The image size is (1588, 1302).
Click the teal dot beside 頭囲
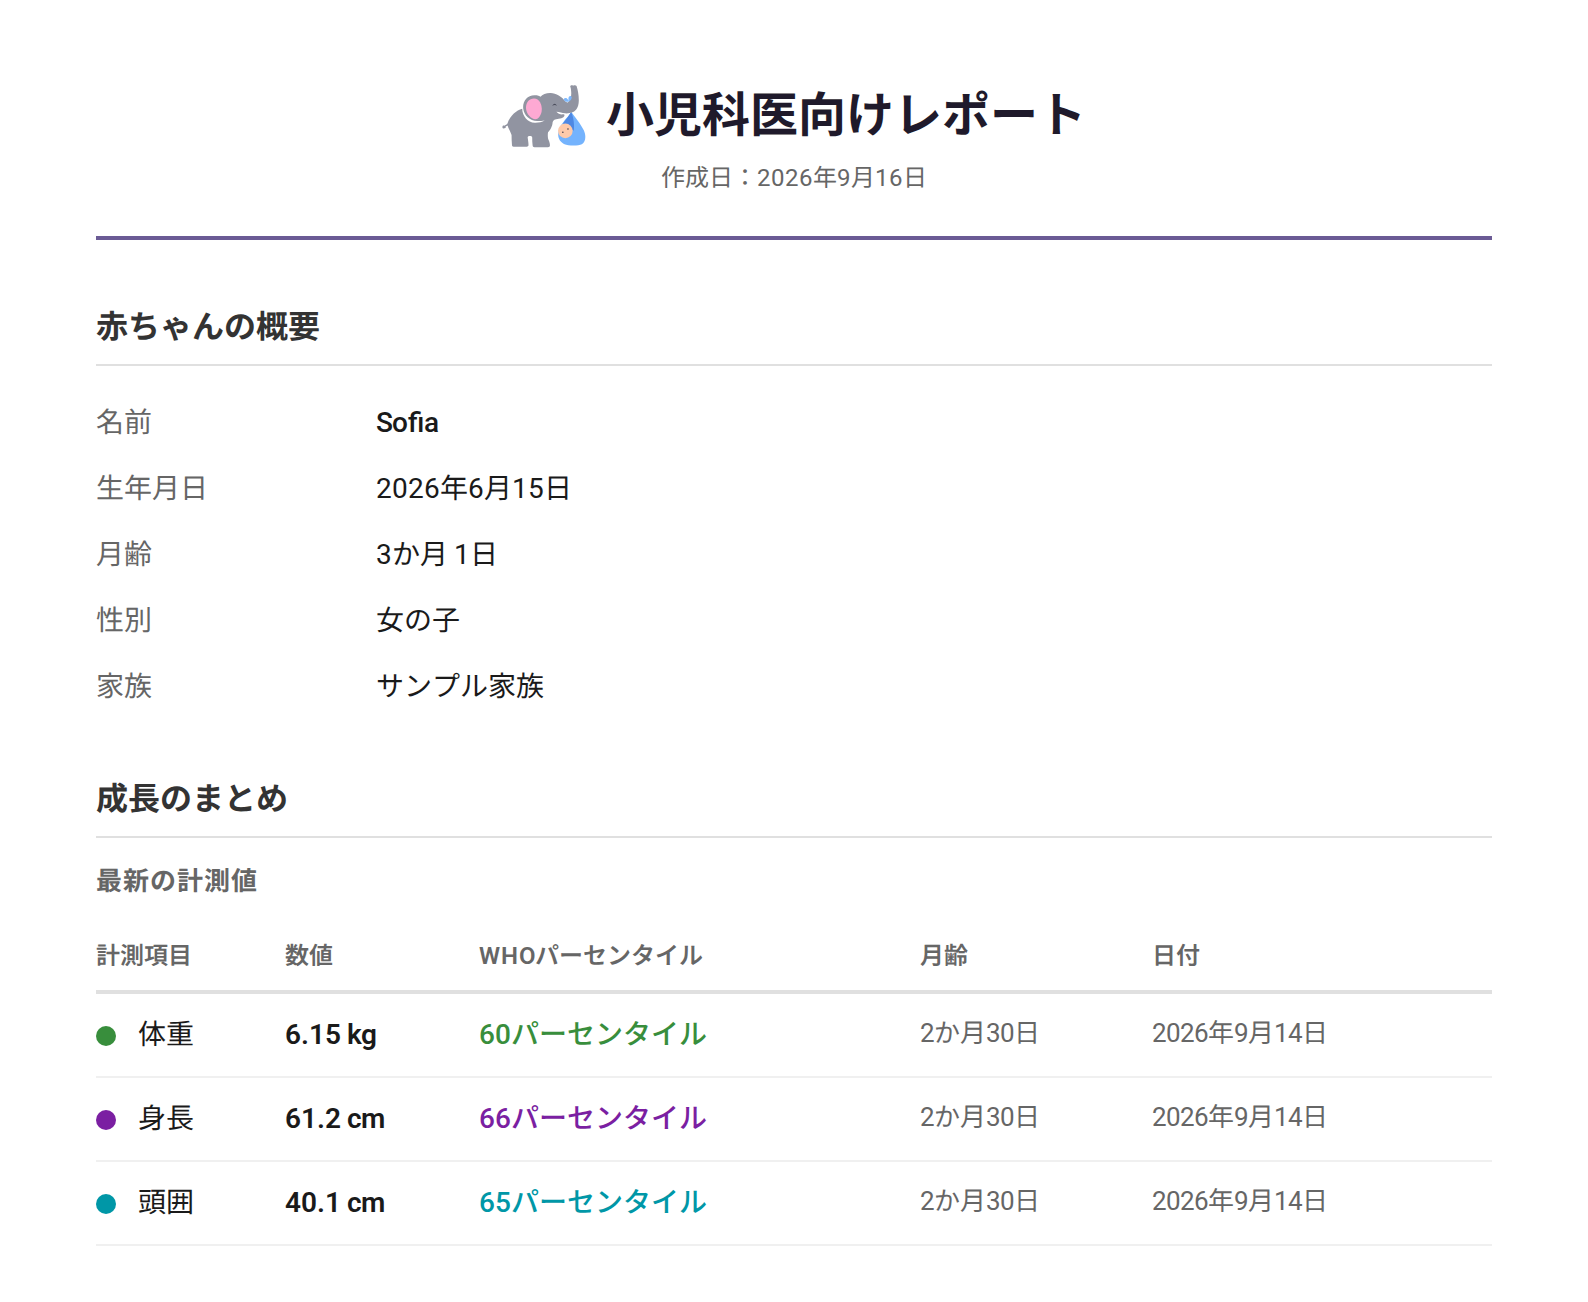pyautogui.click(x=106, y=1203)
